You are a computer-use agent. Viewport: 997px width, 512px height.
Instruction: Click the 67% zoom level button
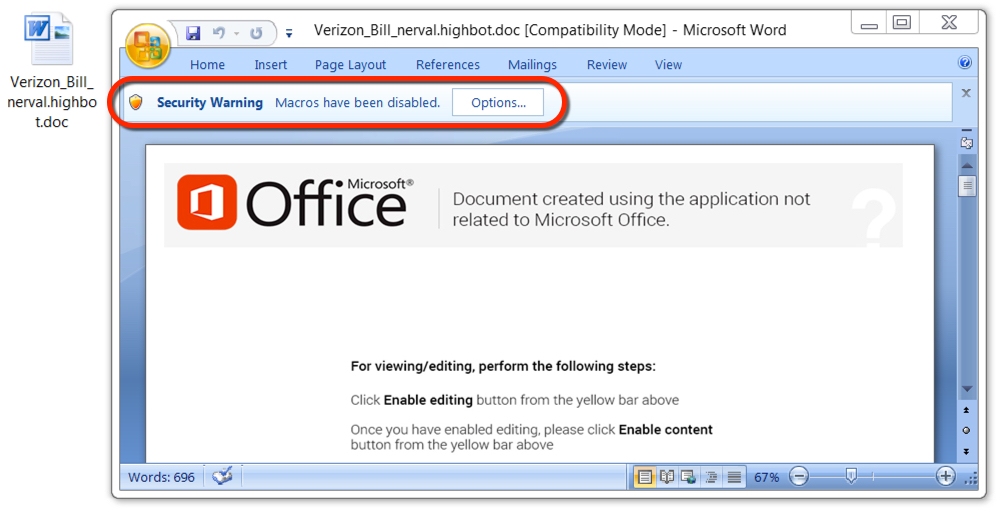coord(766,477)
